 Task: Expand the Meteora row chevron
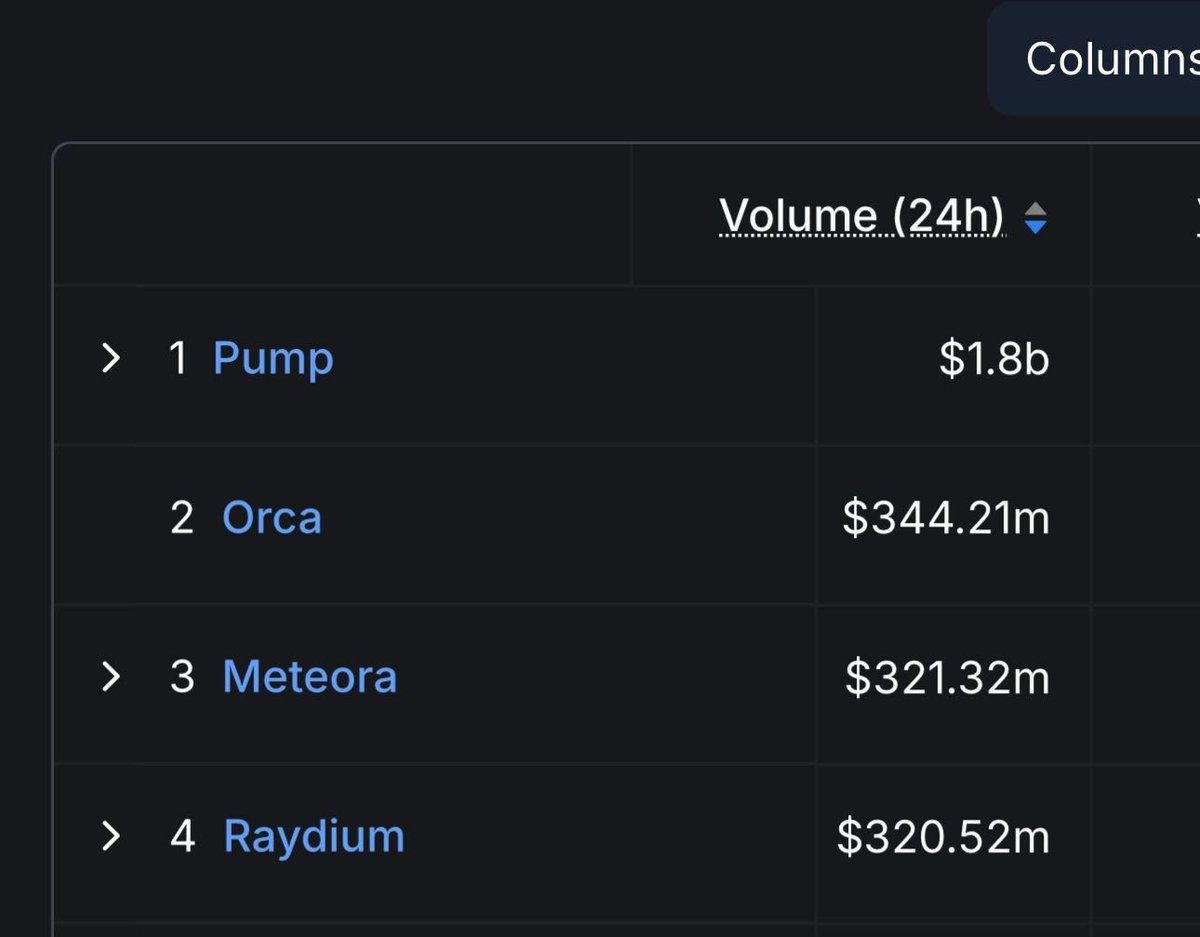click(x=111, y=677)
